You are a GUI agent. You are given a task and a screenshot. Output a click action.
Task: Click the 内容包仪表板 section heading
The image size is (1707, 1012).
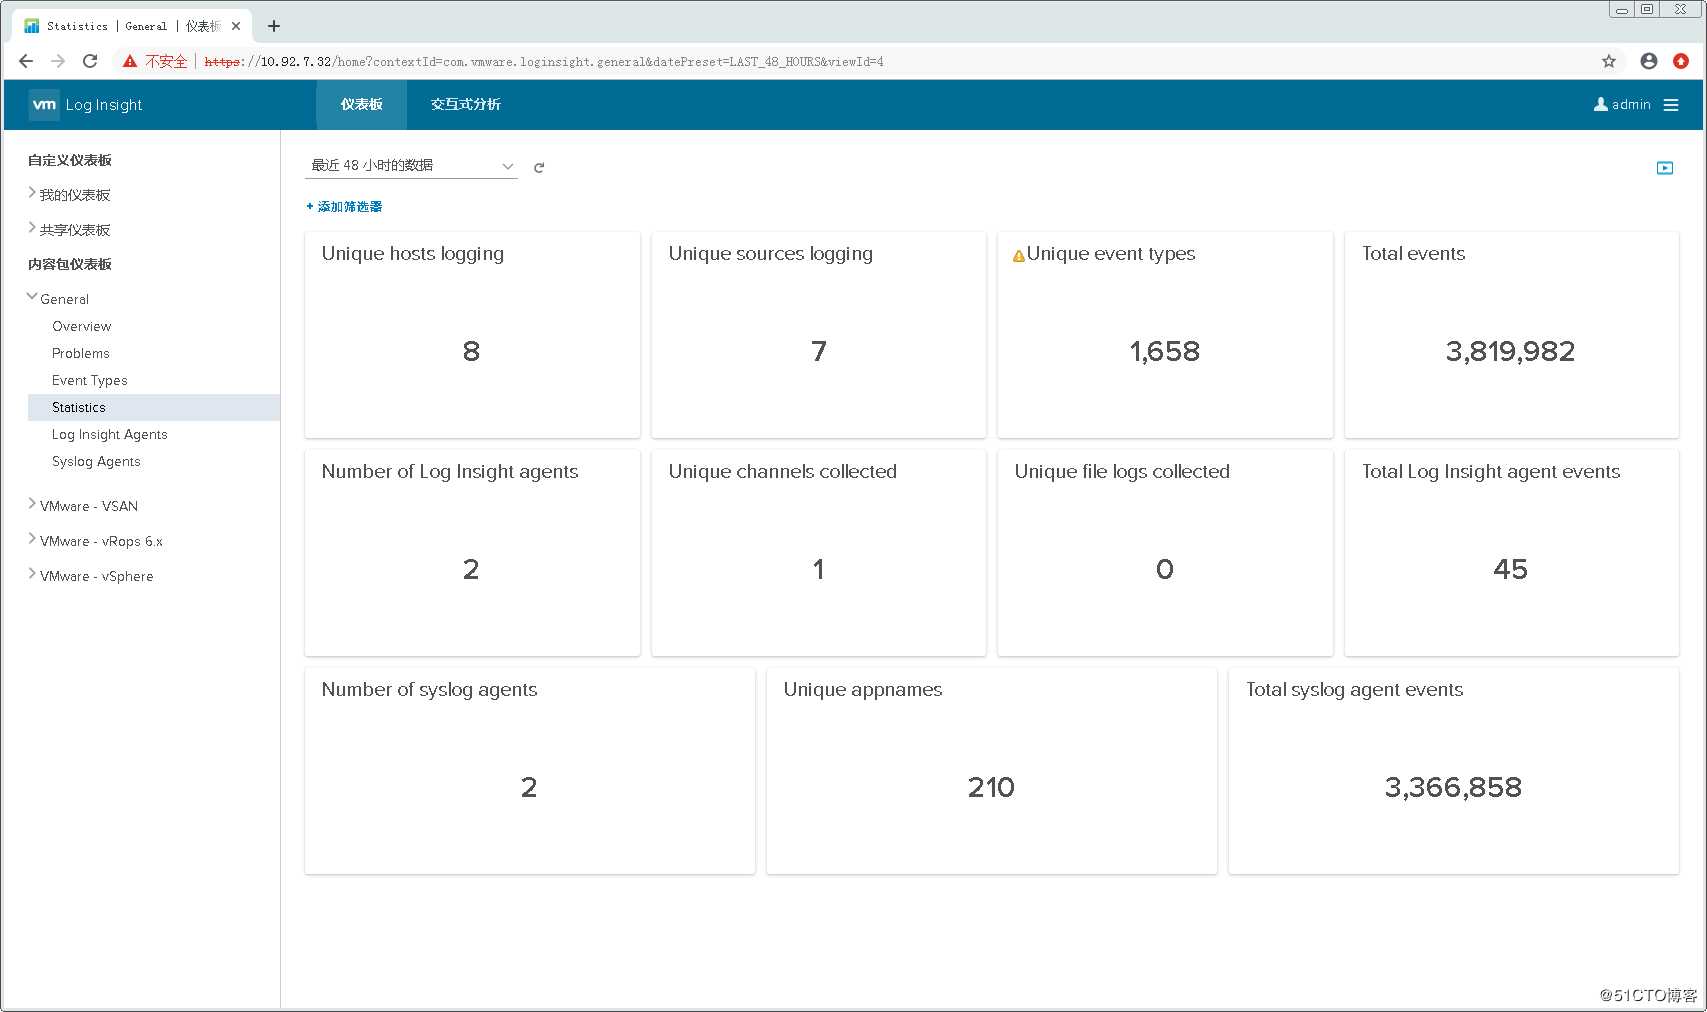70,264
